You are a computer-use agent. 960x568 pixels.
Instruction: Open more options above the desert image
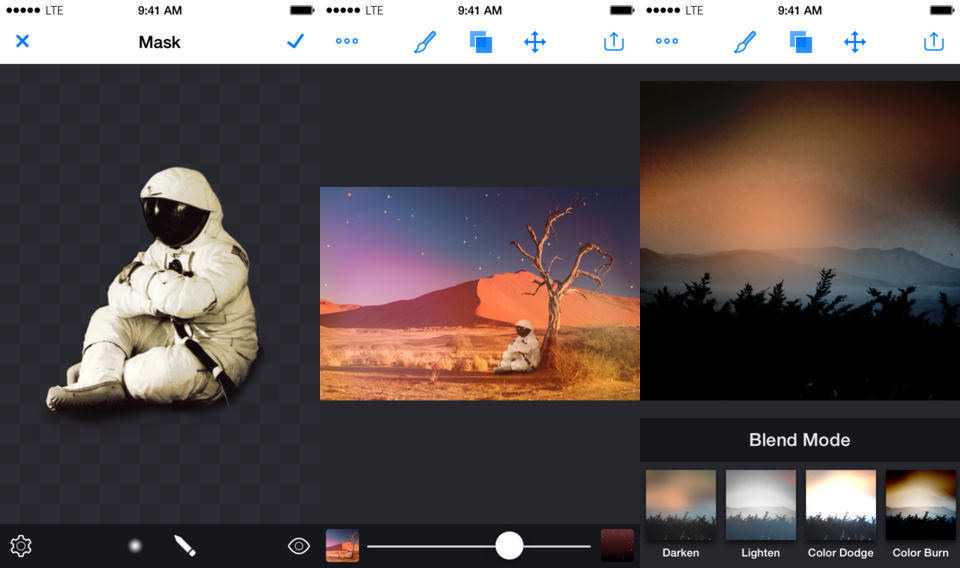(x=347, y=42)
